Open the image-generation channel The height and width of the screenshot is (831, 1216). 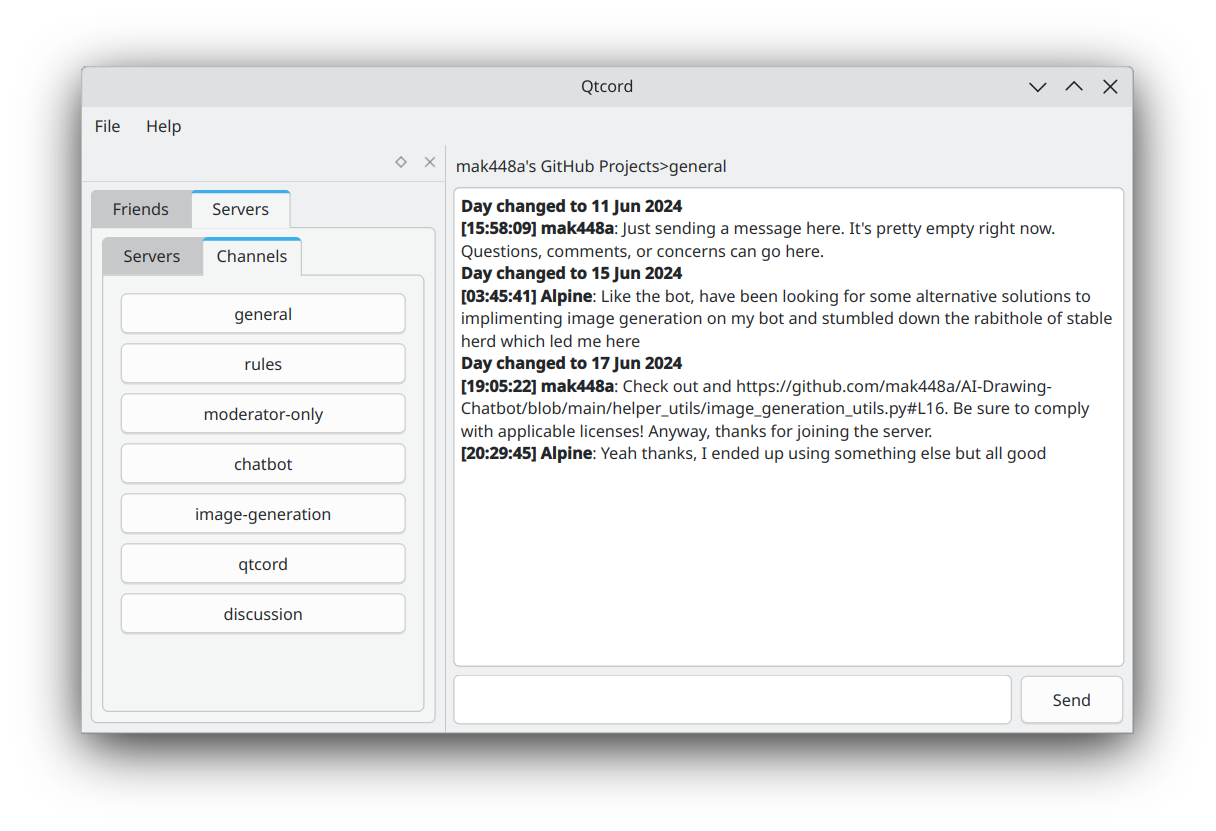(x=263, y=514)
